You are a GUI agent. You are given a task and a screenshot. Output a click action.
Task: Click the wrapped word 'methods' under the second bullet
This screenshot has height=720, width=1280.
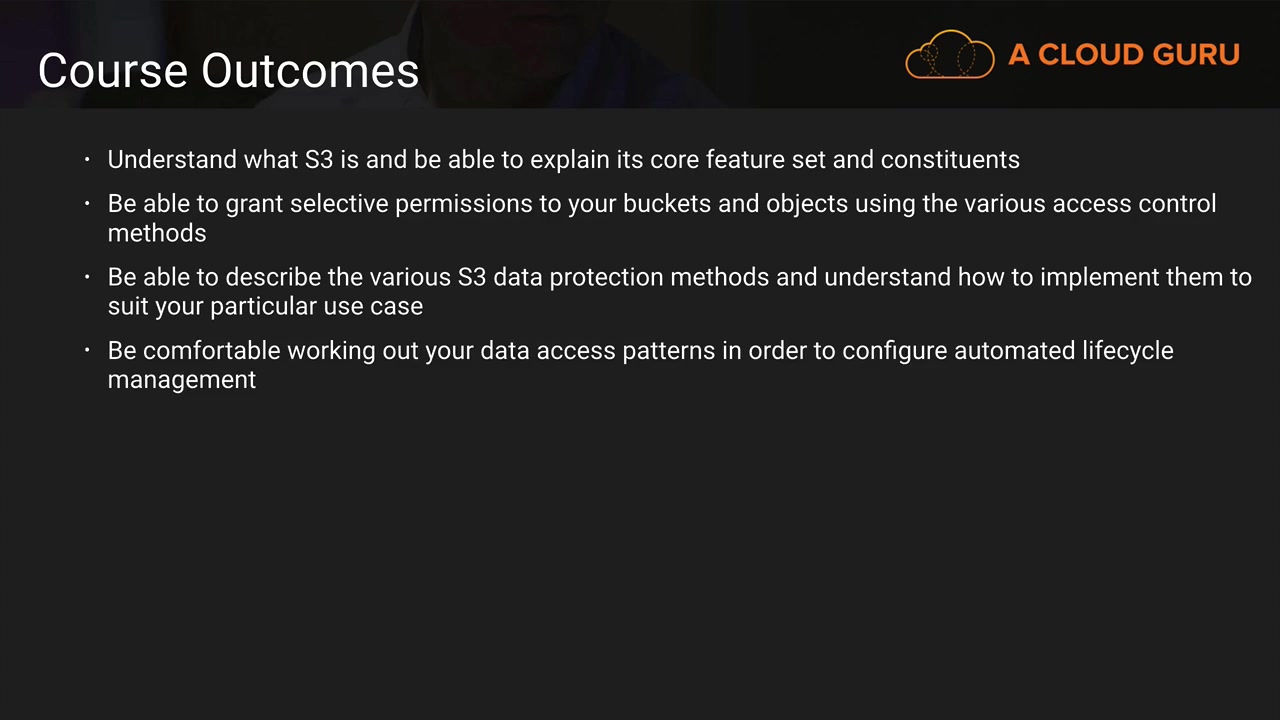click(157, 233)
